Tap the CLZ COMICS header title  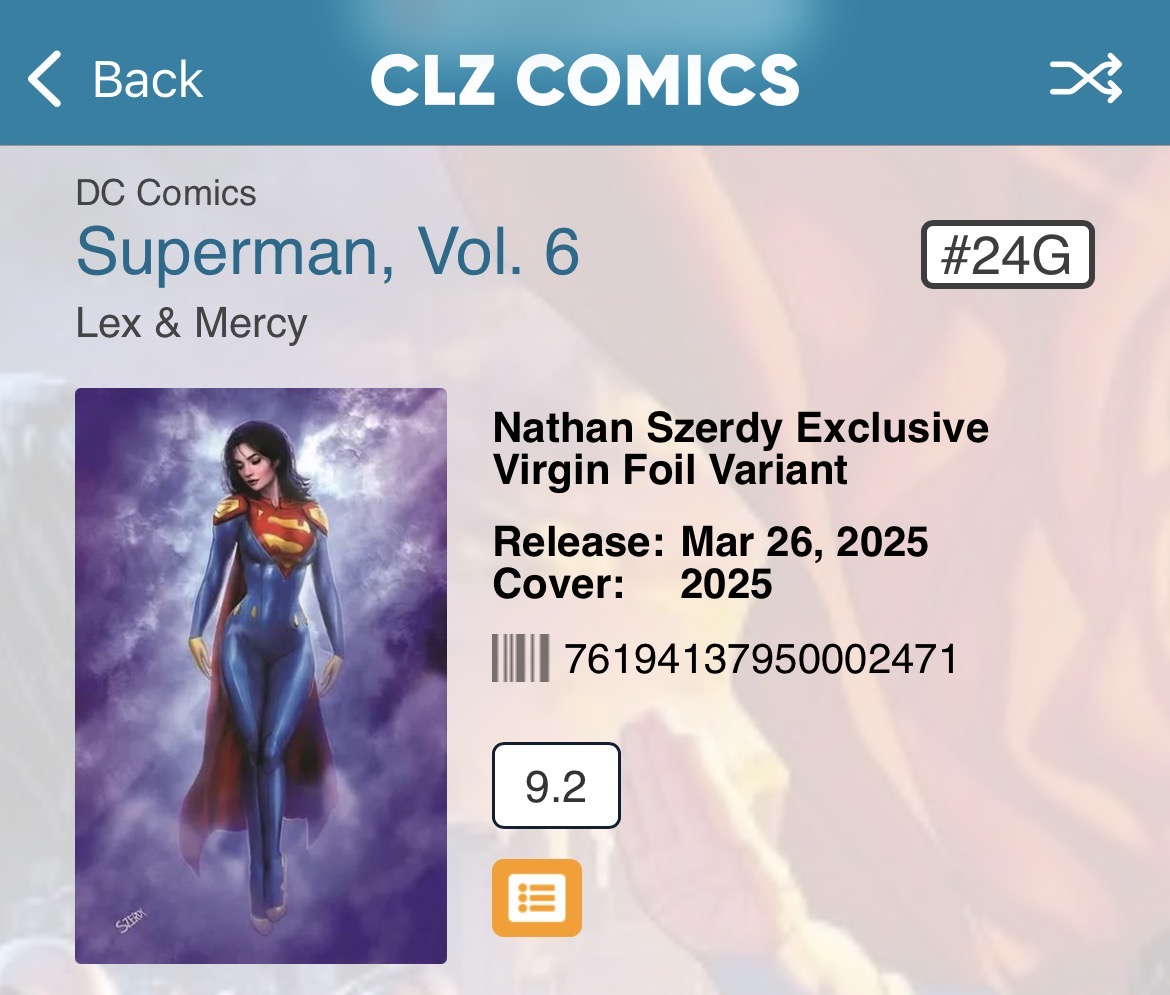(584, 79)
